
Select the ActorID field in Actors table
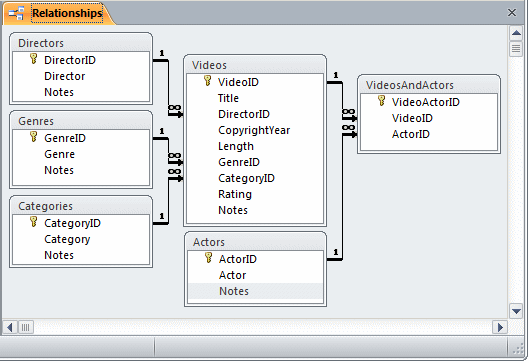click(255, 259)
